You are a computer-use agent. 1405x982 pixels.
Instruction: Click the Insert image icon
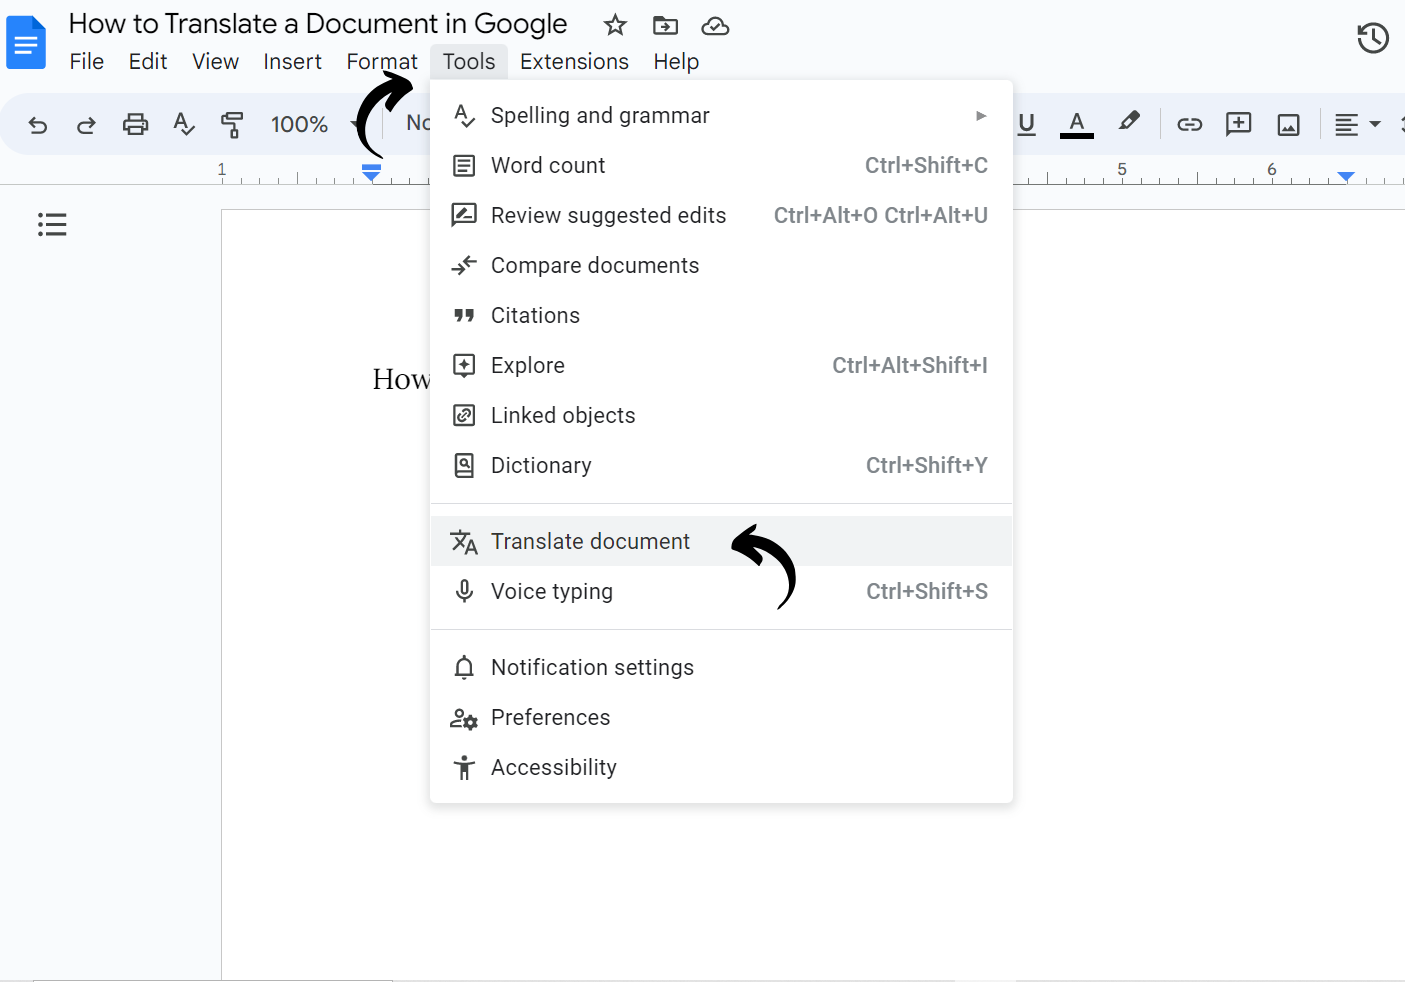coord(1289,125)
